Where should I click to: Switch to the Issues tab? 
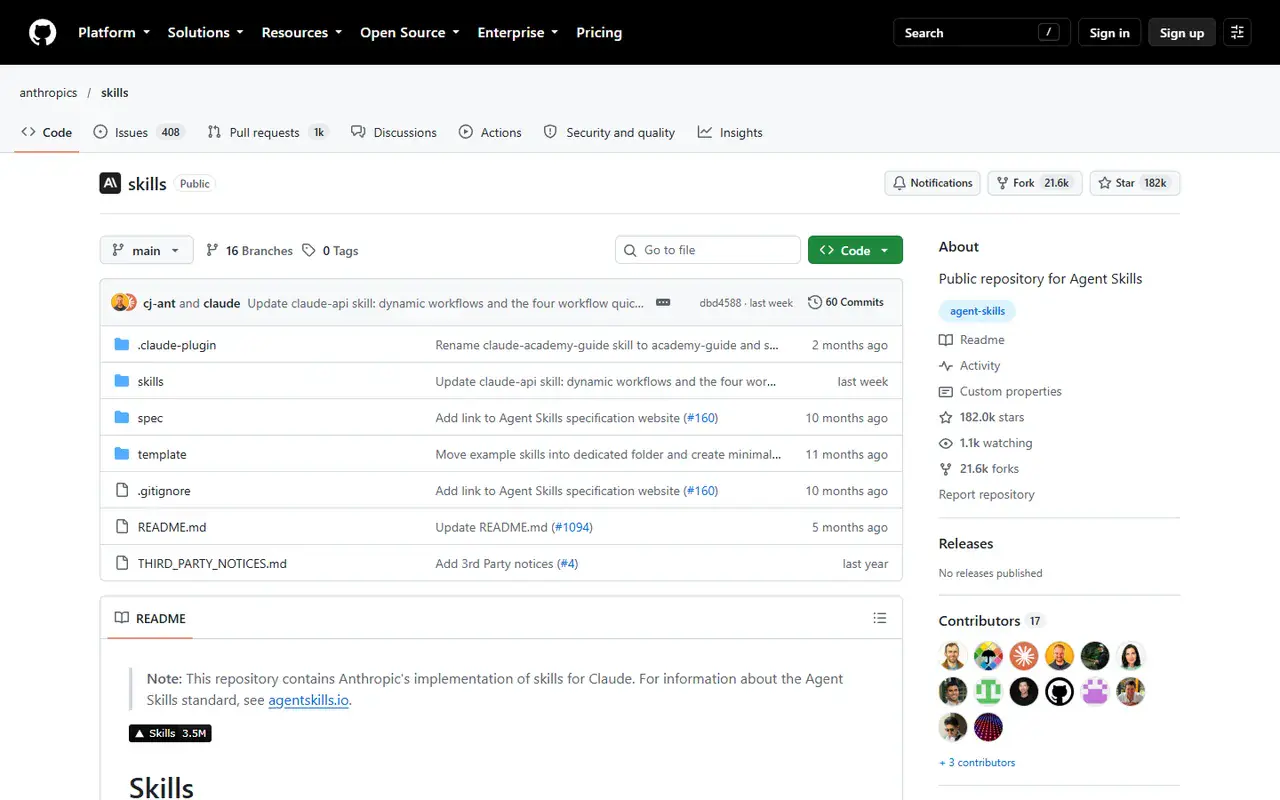tap(139, 132)
